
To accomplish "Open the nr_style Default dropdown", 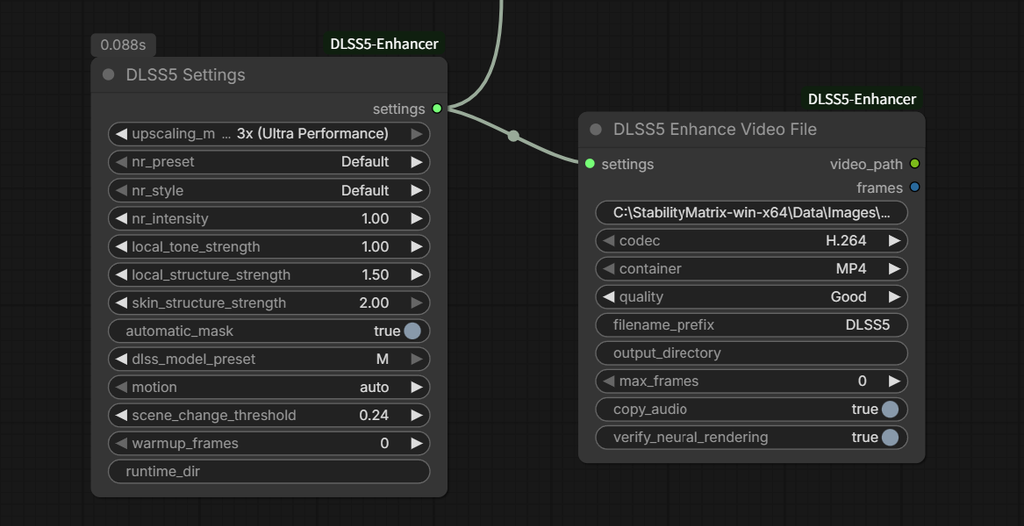I will 269,191.
